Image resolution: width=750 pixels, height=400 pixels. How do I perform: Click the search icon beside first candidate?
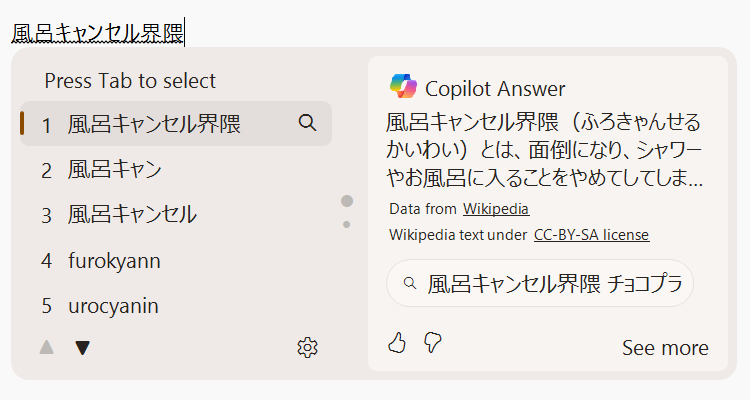(x=308, y=123)
